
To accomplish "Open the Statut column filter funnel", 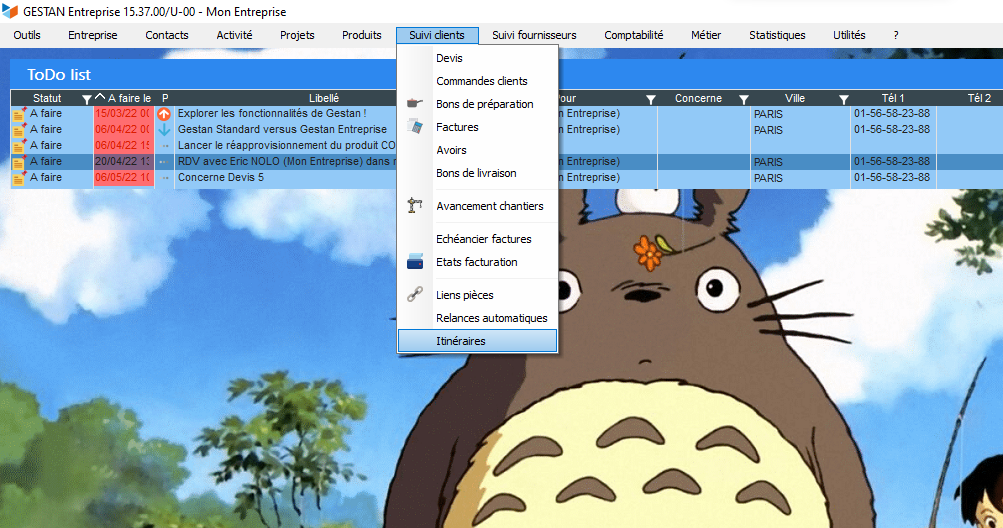I will (86, 99).
